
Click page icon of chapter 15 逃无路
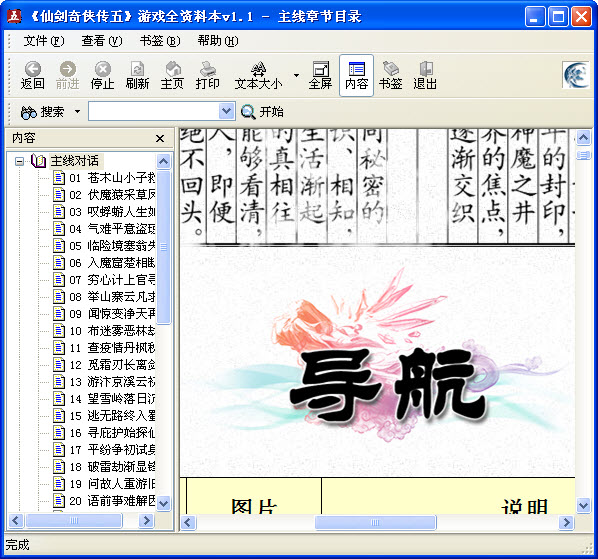coord(59,416)
